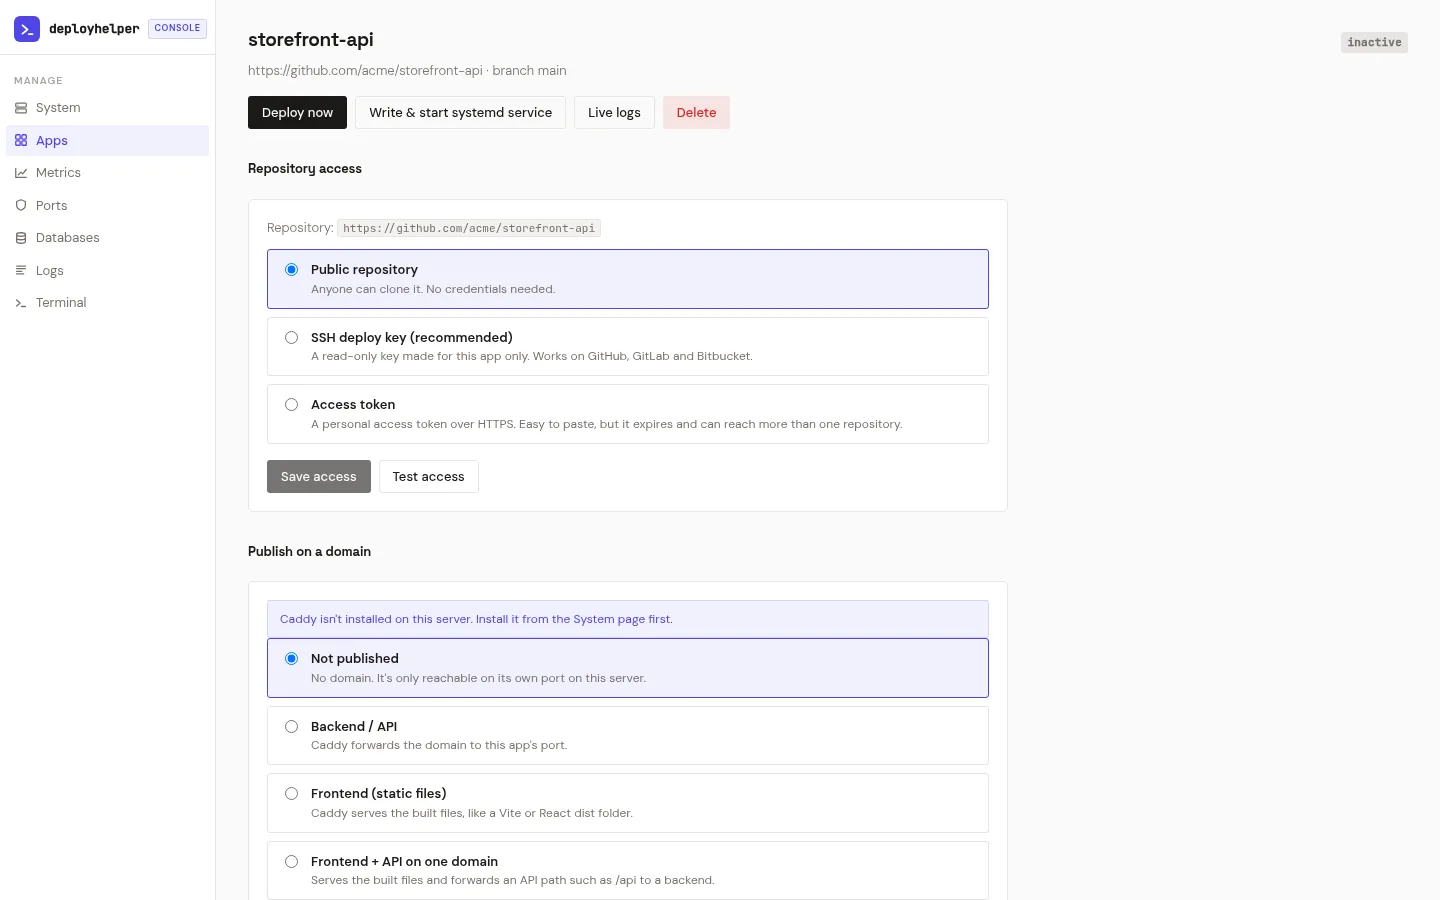
Task: Click the System server icon in sidebar
Action: pyautogui.click(x=21, y=108)
